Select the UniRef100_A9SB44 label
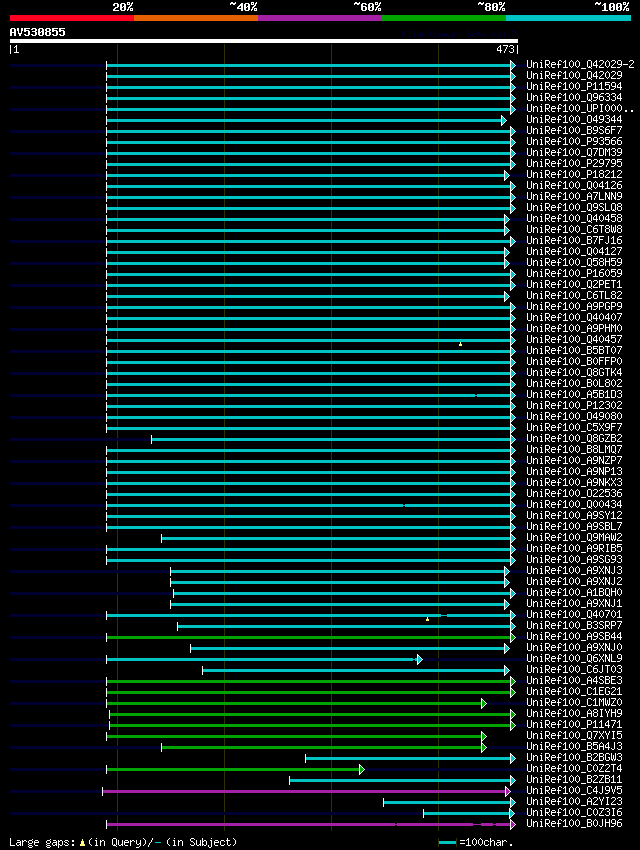This screenshot has width=640, height=850. (x=574, y=636)
